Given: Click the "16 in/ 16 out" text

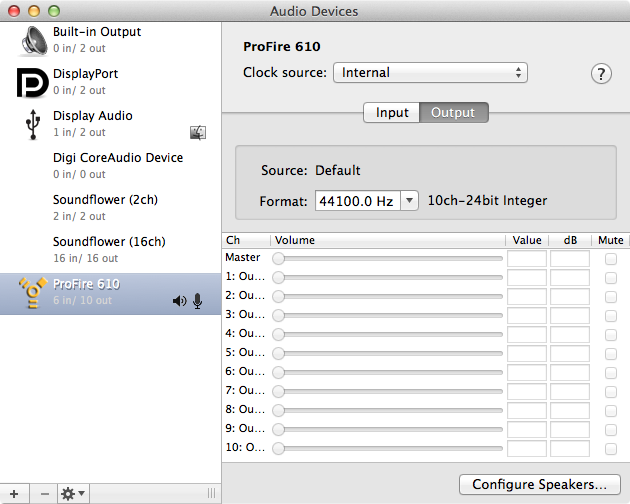Looking at the screenshot, I should [x=86, y=258].
